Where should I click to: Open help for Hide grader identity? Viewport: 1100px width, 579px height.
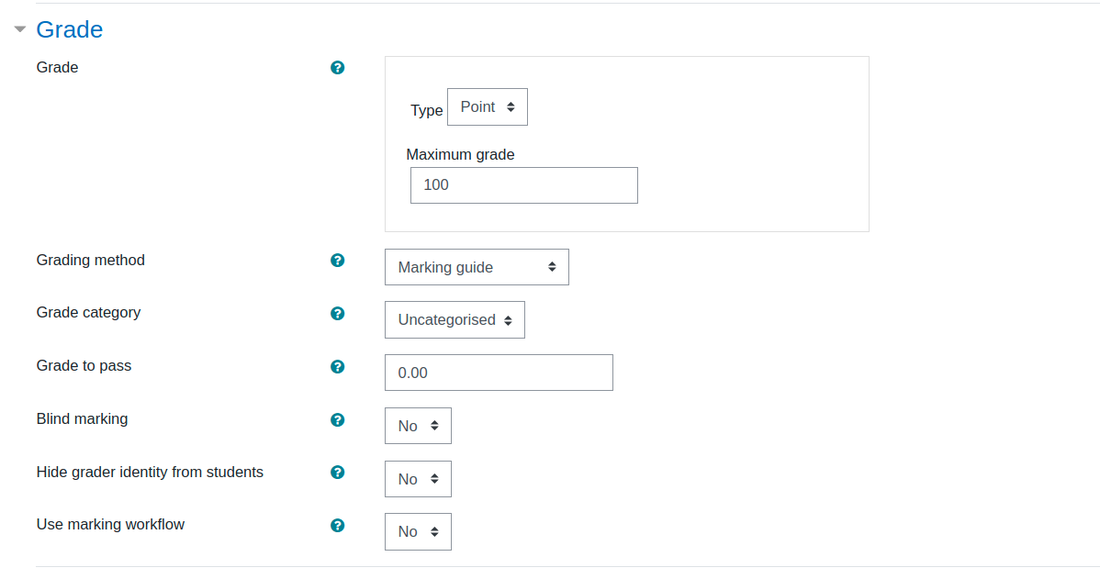point(337,472)
